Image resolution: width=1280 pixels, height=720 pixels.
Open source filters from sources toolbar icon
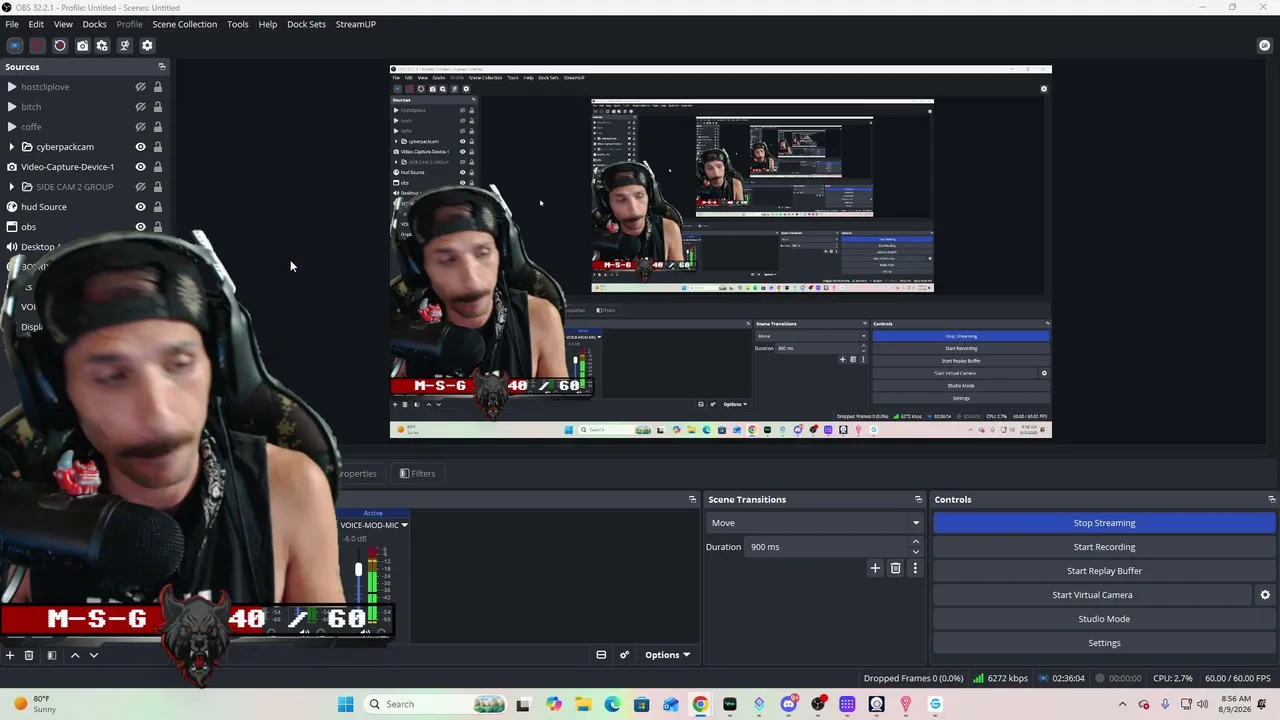pos(52,655)
